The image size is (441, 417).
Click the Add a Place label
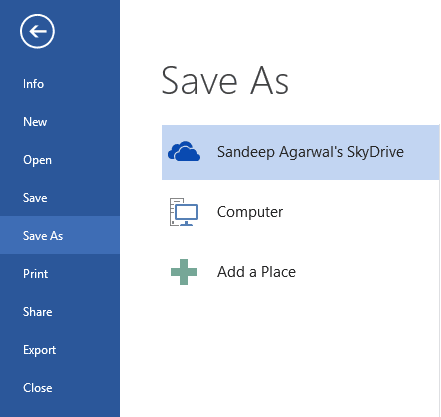pyautogui.click(x=256, y=272)
